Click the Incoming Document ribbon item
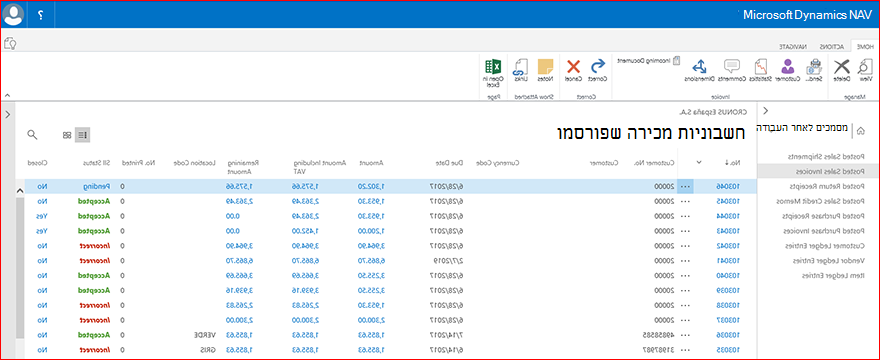Image resolution: width=880 pixels, height=360 pixels. tap(649, 60)
